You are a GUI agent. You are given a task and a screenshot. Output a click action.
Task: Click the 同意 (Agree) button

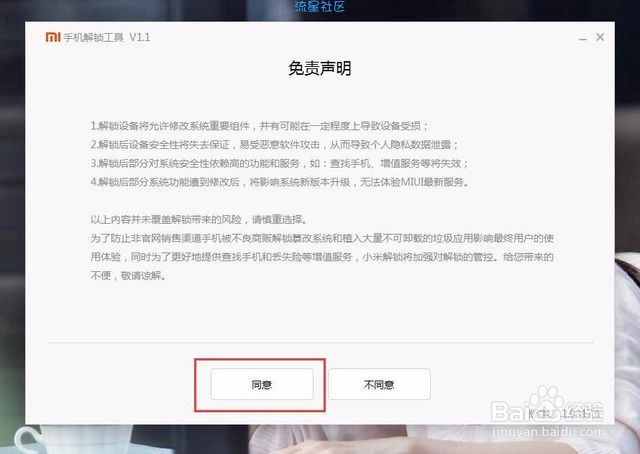click(262, 384)
